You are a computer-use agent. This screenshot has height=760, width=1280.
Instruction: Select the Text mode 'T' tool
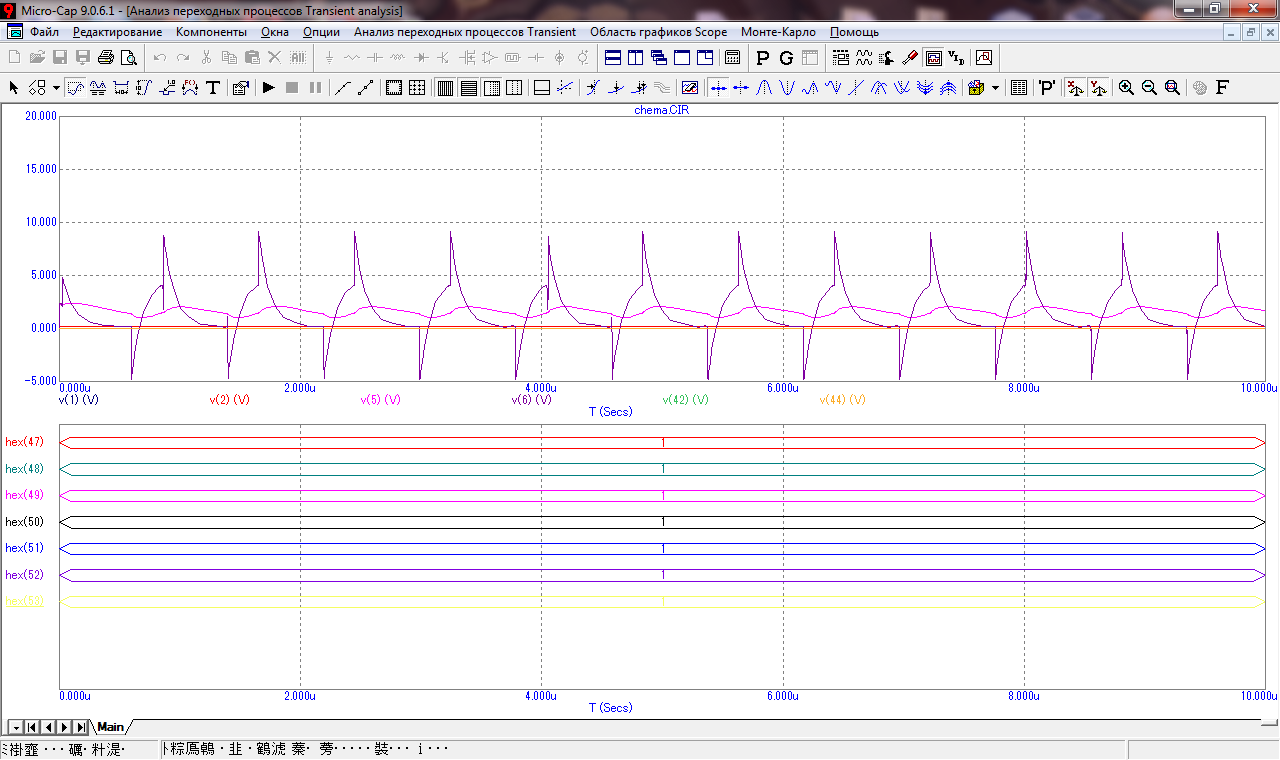tap(213, 88)
